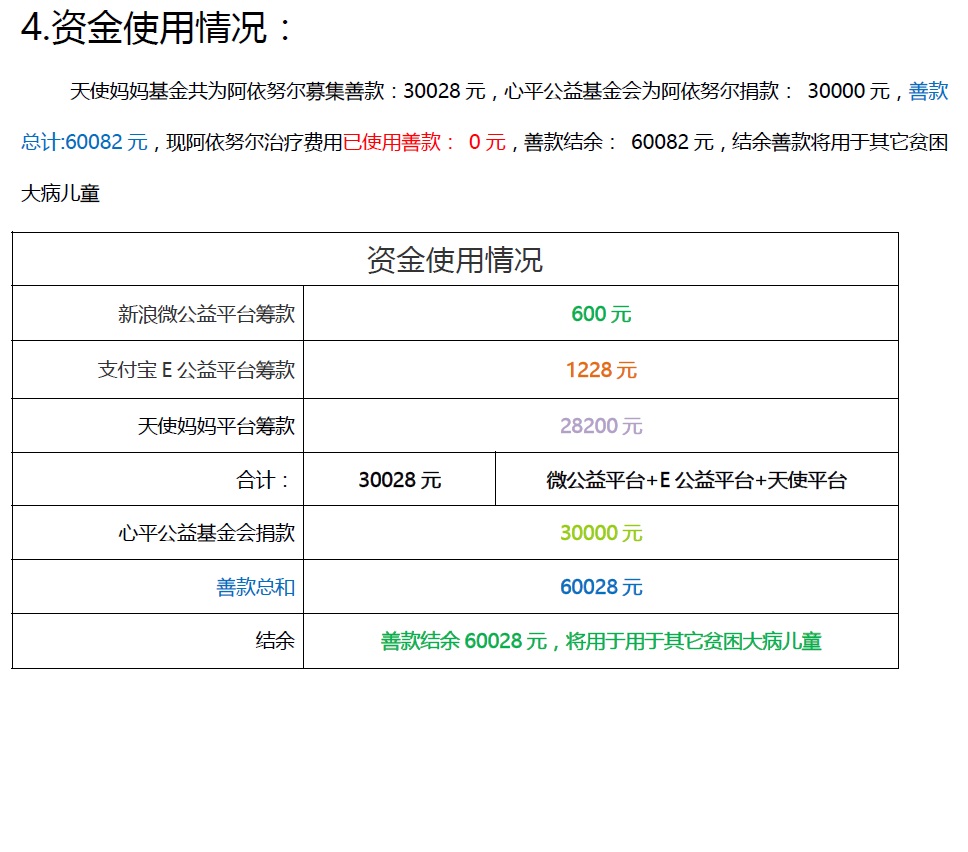Click the blue text '总计:60082 元' in paragraph
The width and height of the screenshot is (968, 852).
[85, 142]
